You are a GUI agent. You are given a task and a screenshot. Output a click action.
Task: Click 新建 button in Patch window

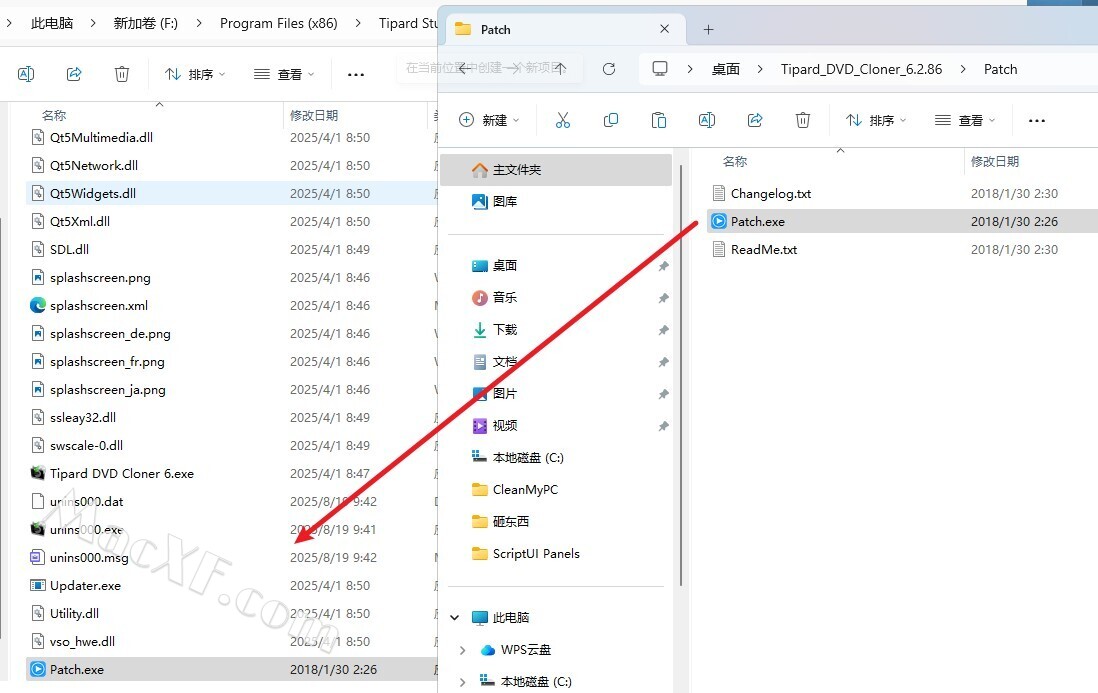[489, 120]
